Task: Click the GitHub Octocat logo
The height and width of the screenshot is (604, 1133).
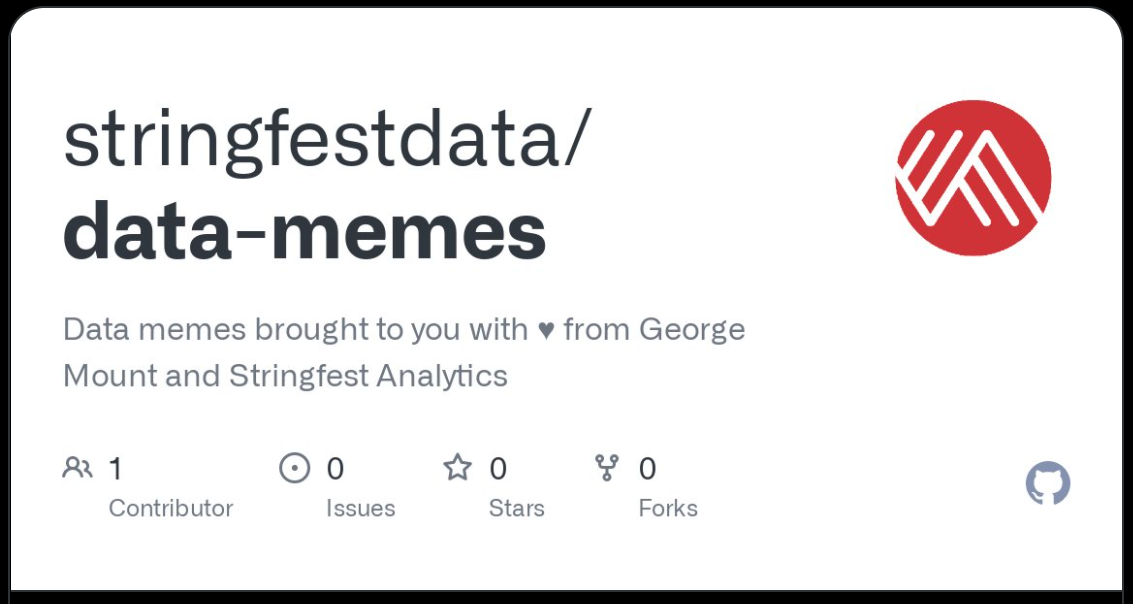Action: [x=1048, y=484]
